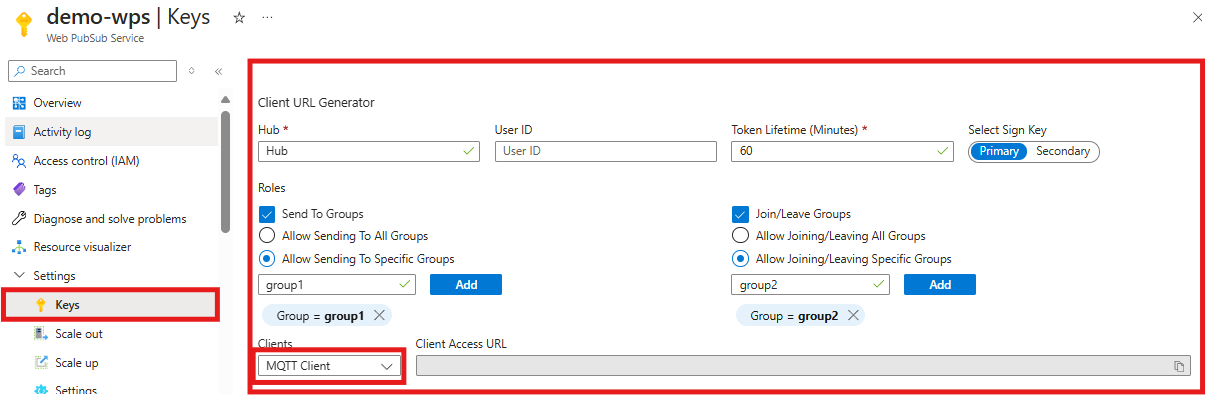This screenshot has height=395, width=1206.
Task: Collapse the Settings section chevron
Action: [x=19, y=276]
